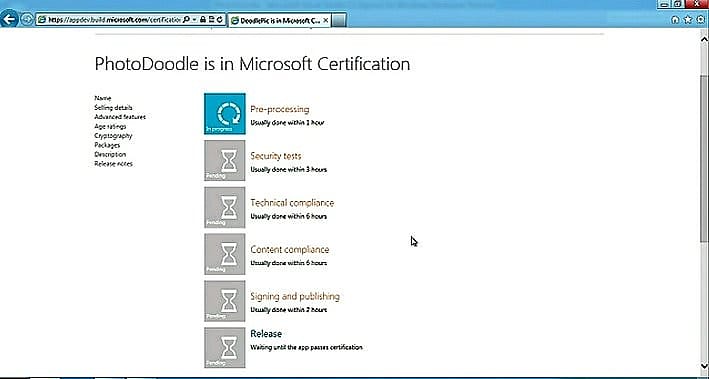Click 'Usually done within 1 hour' text

[x=287, y=123]
